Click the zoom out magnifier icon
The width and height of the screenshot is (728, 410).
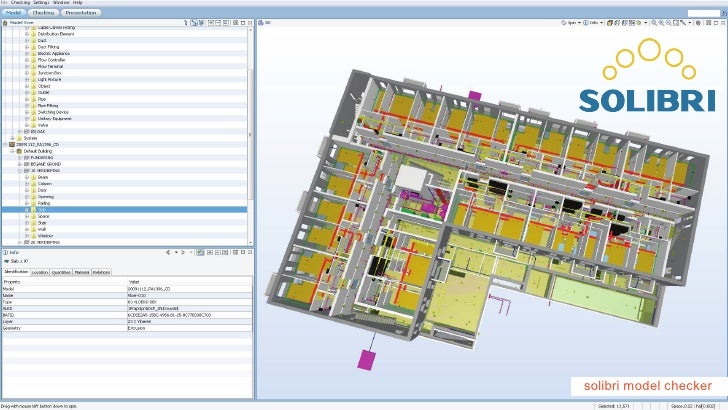[x=668, y=22]
